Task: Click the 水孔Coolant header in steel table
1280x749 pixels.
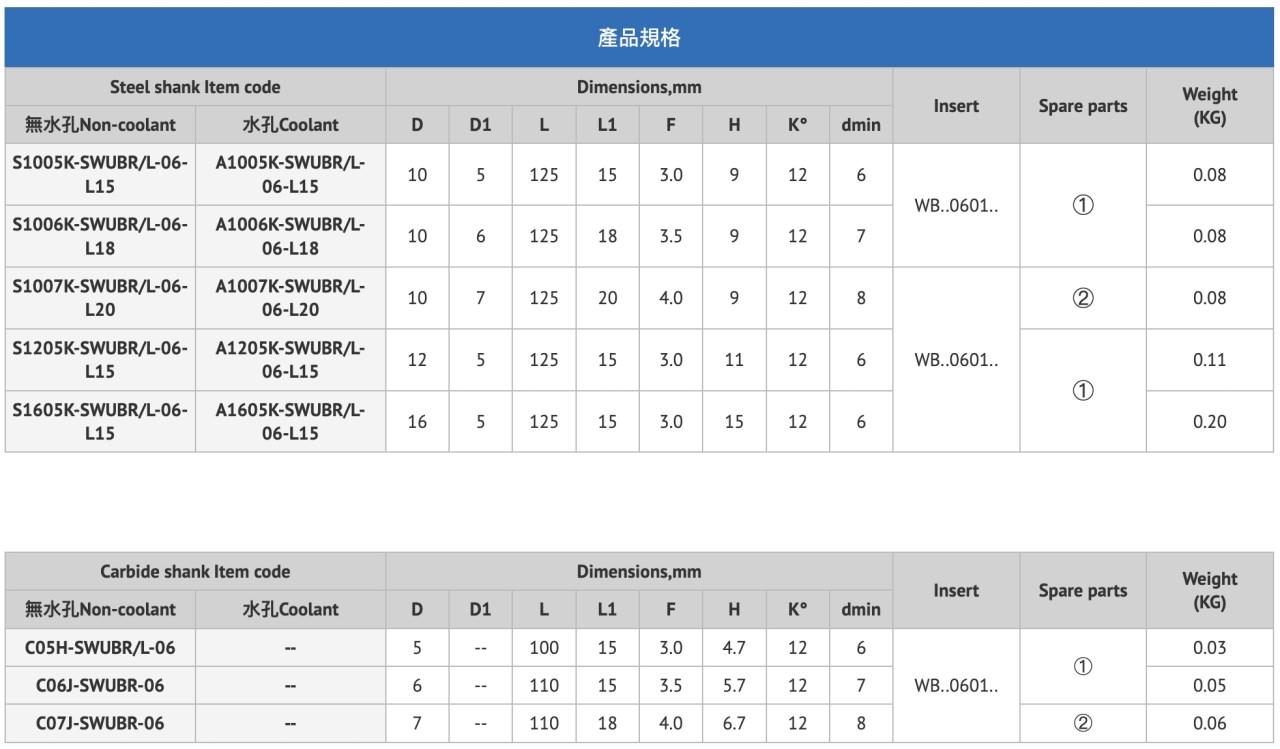Action: (290, 125)
